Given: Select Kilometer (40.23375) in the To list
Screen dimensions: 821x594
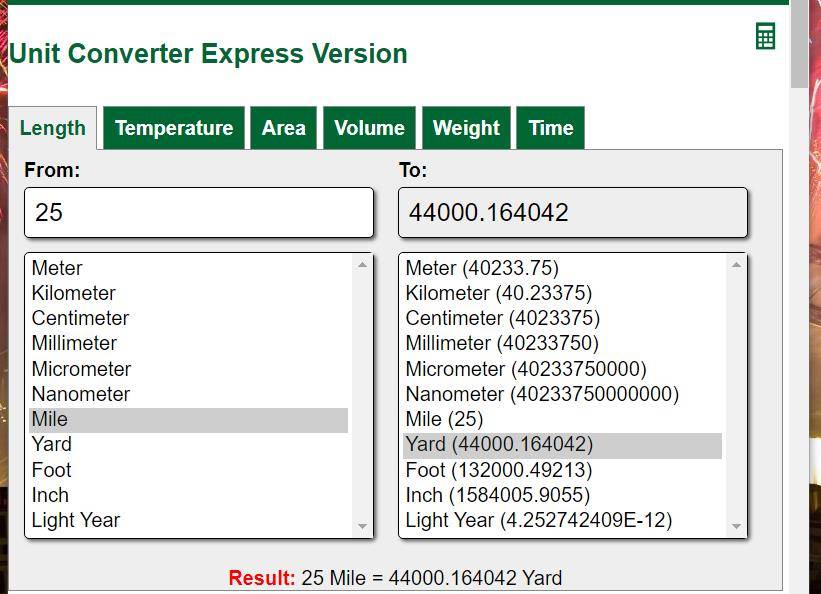Looking at the screenshot, I should point(563,293).
